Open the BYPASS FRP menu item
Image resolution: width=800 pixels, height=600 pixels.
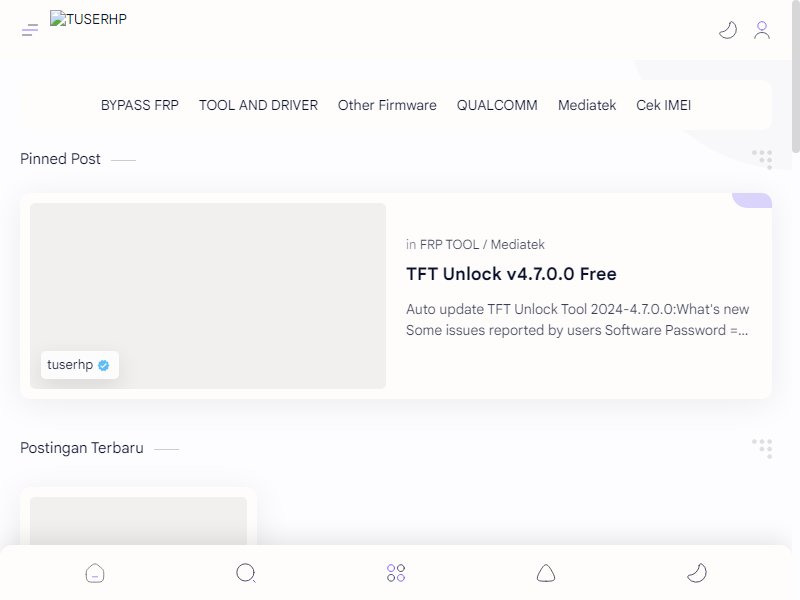pyautogui.click(x=140, y=105)
